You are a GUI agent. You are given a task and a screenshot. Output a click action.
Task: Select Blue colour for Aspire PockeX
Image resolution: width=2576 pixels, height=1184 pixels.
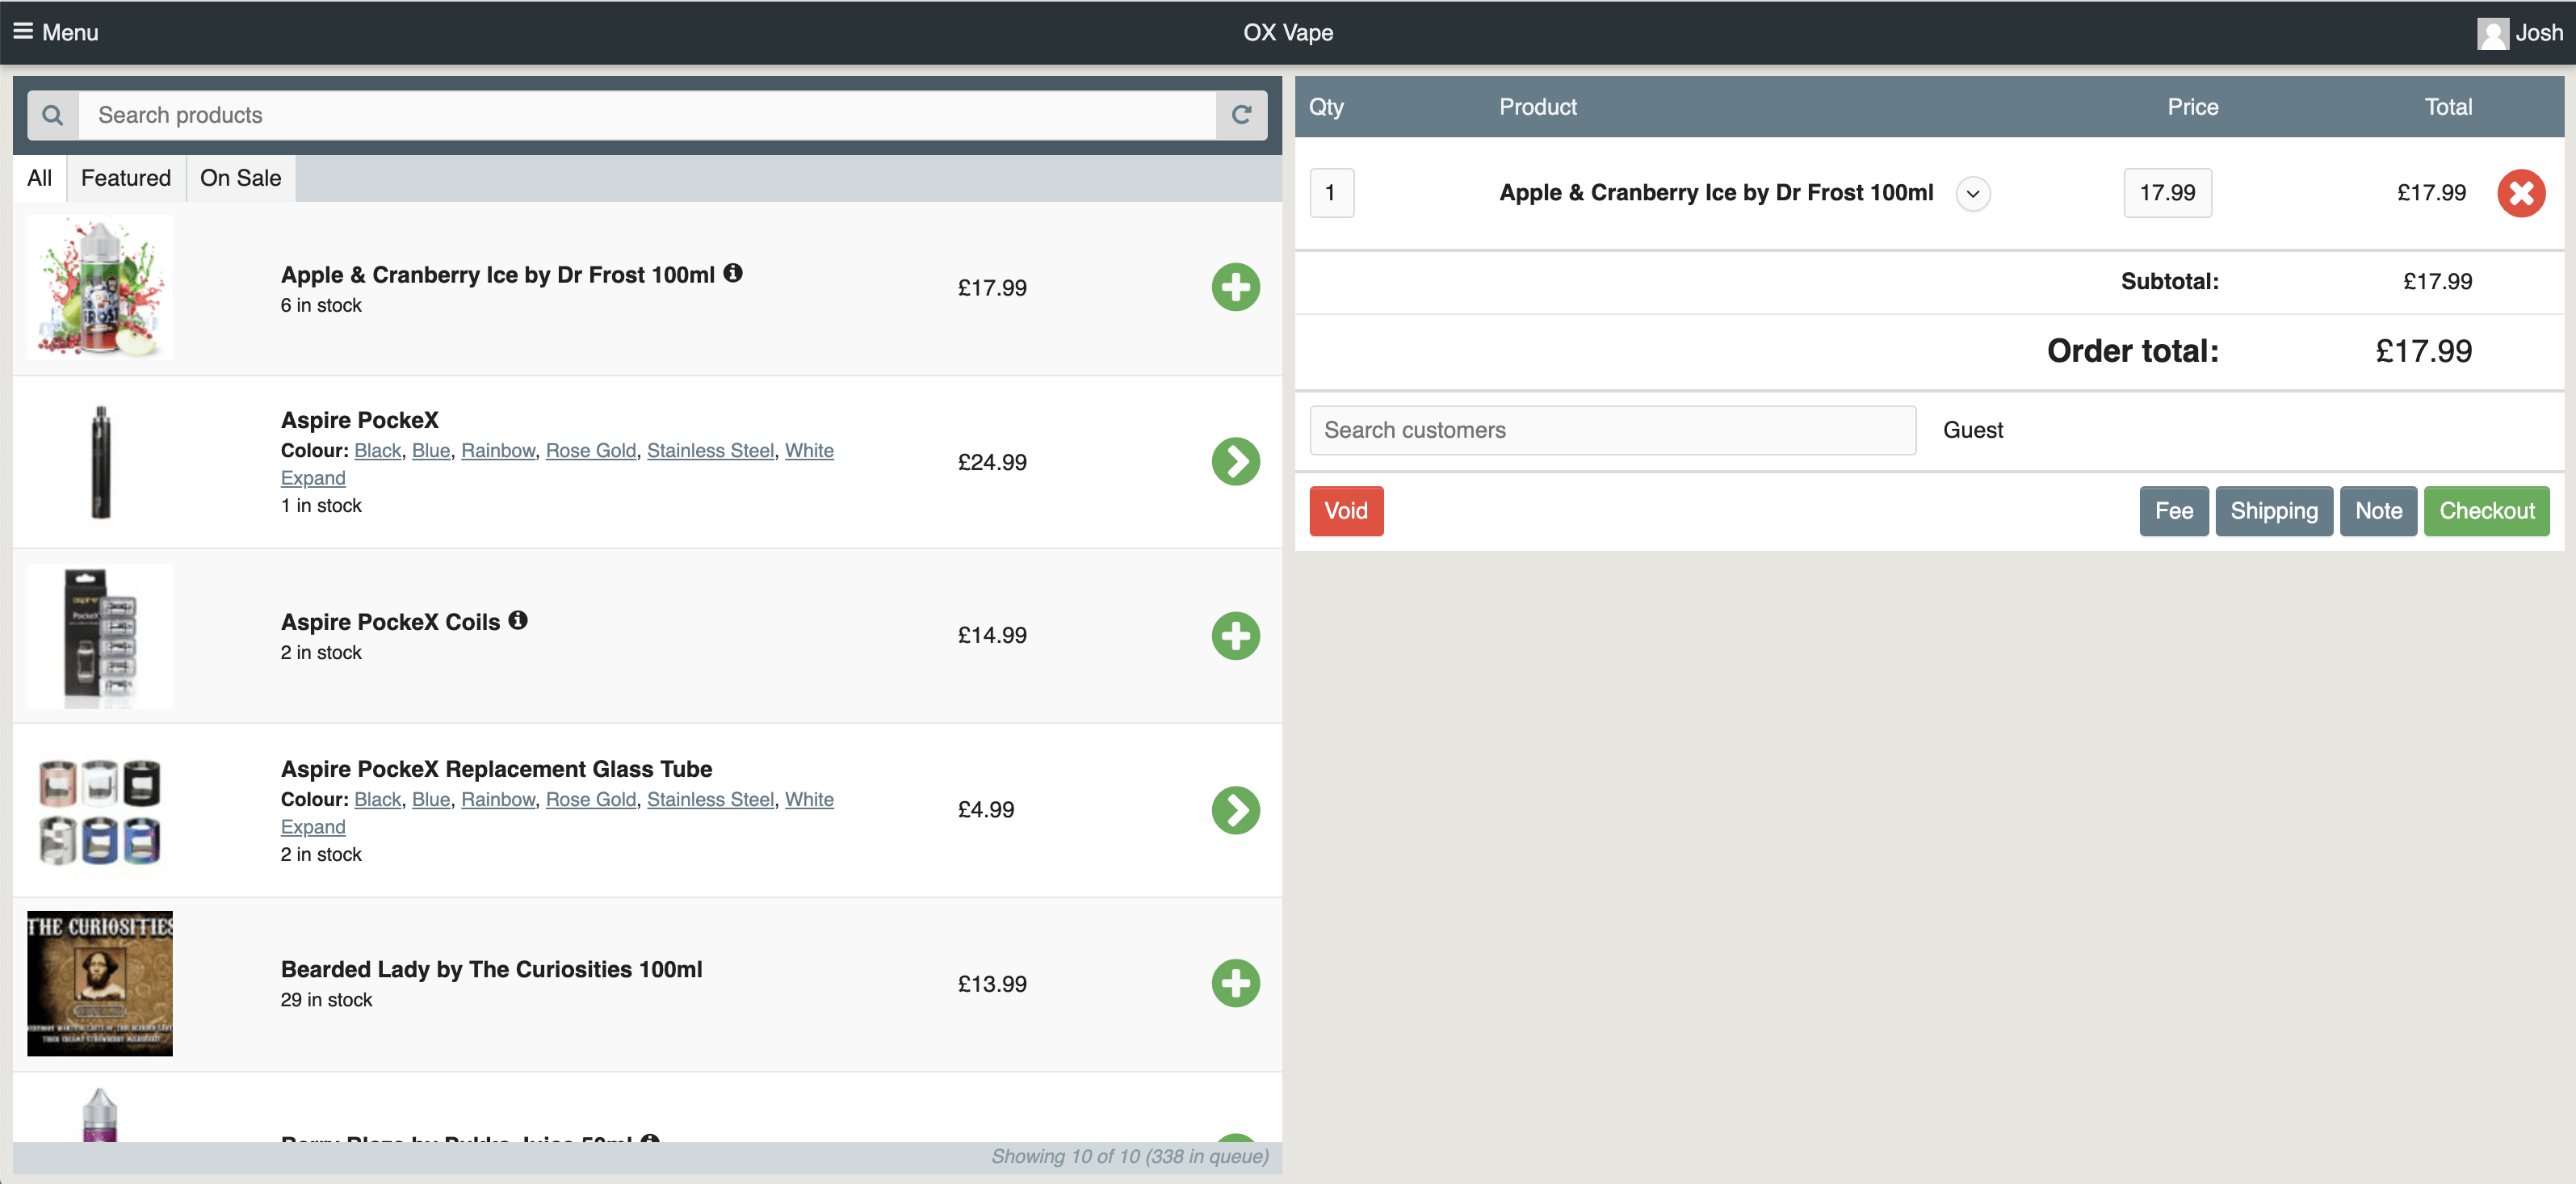431,451
